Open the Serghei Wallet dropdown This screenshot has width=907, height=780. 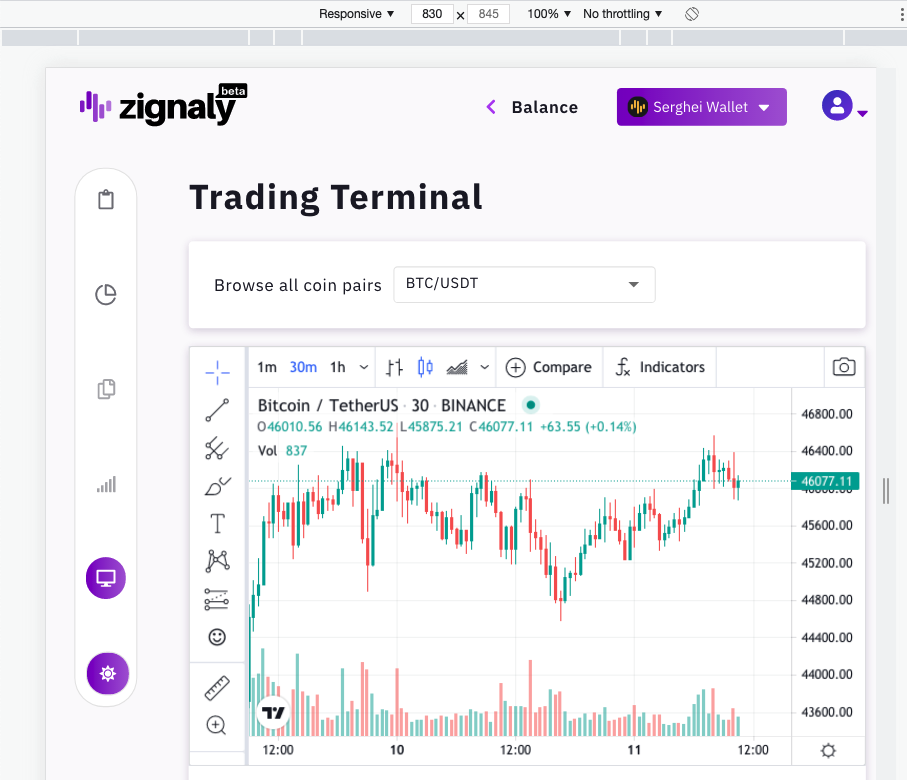click(x=701, y=106)
